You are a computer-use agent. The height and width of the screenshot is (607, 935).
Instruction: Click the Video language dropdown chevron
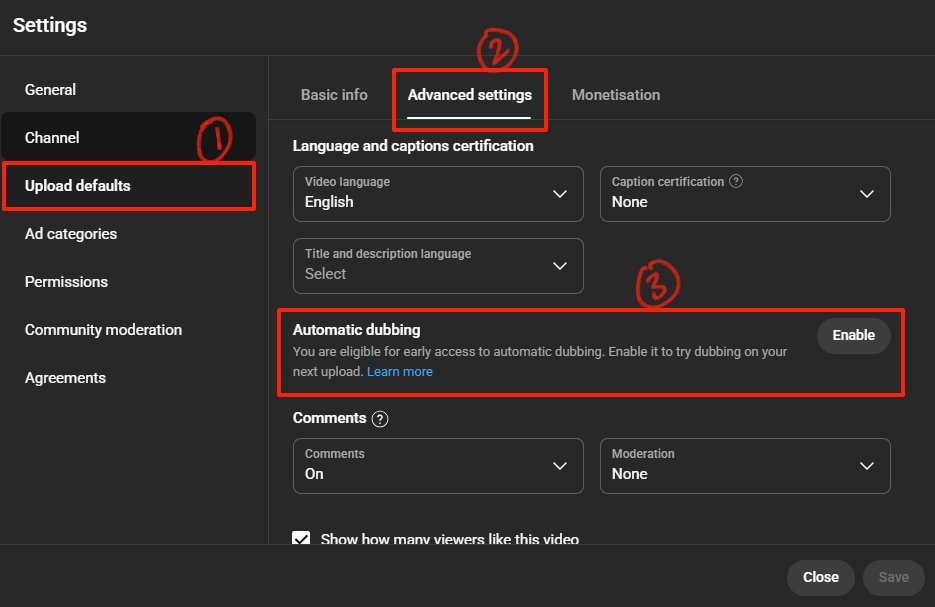560,194
